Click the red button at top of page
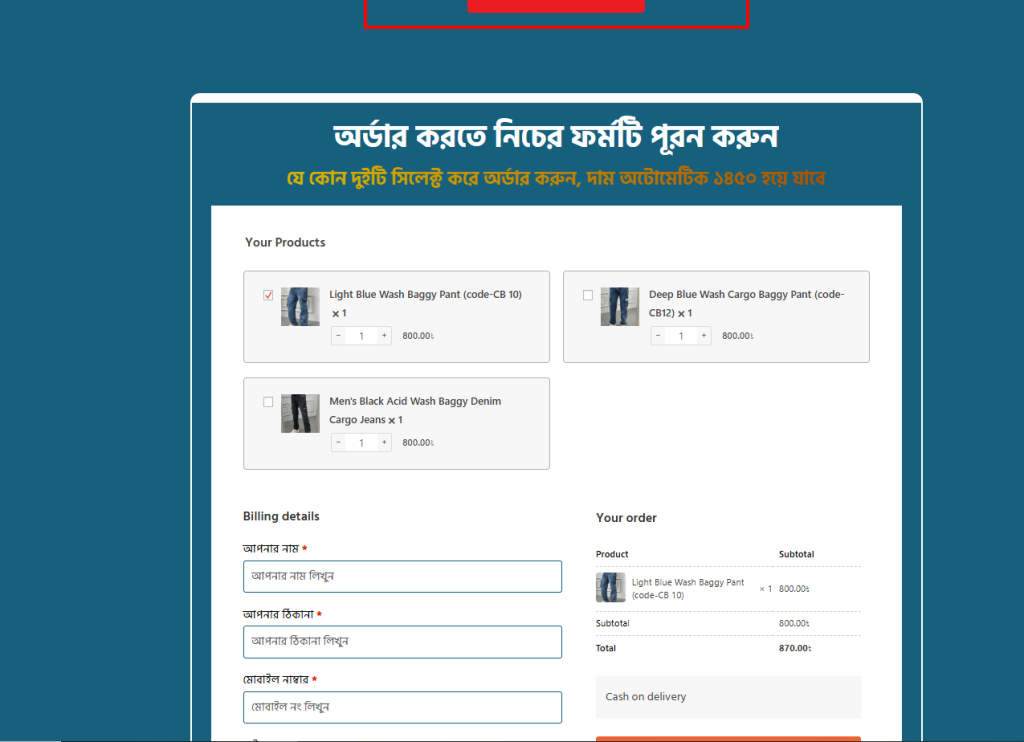The width and height of the screenshot is (1024, 742). (x=556, y=5)
